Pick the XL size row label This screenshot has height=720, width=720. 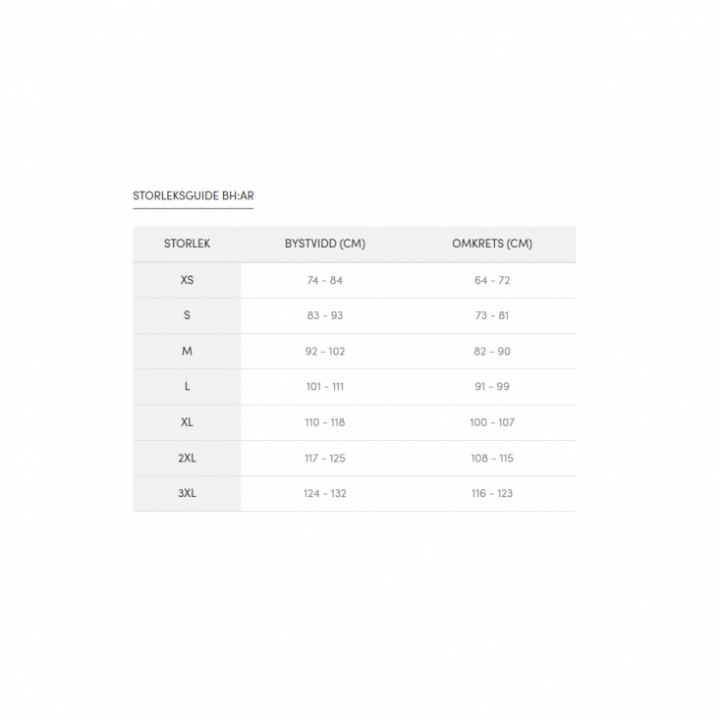click(187, 423)
